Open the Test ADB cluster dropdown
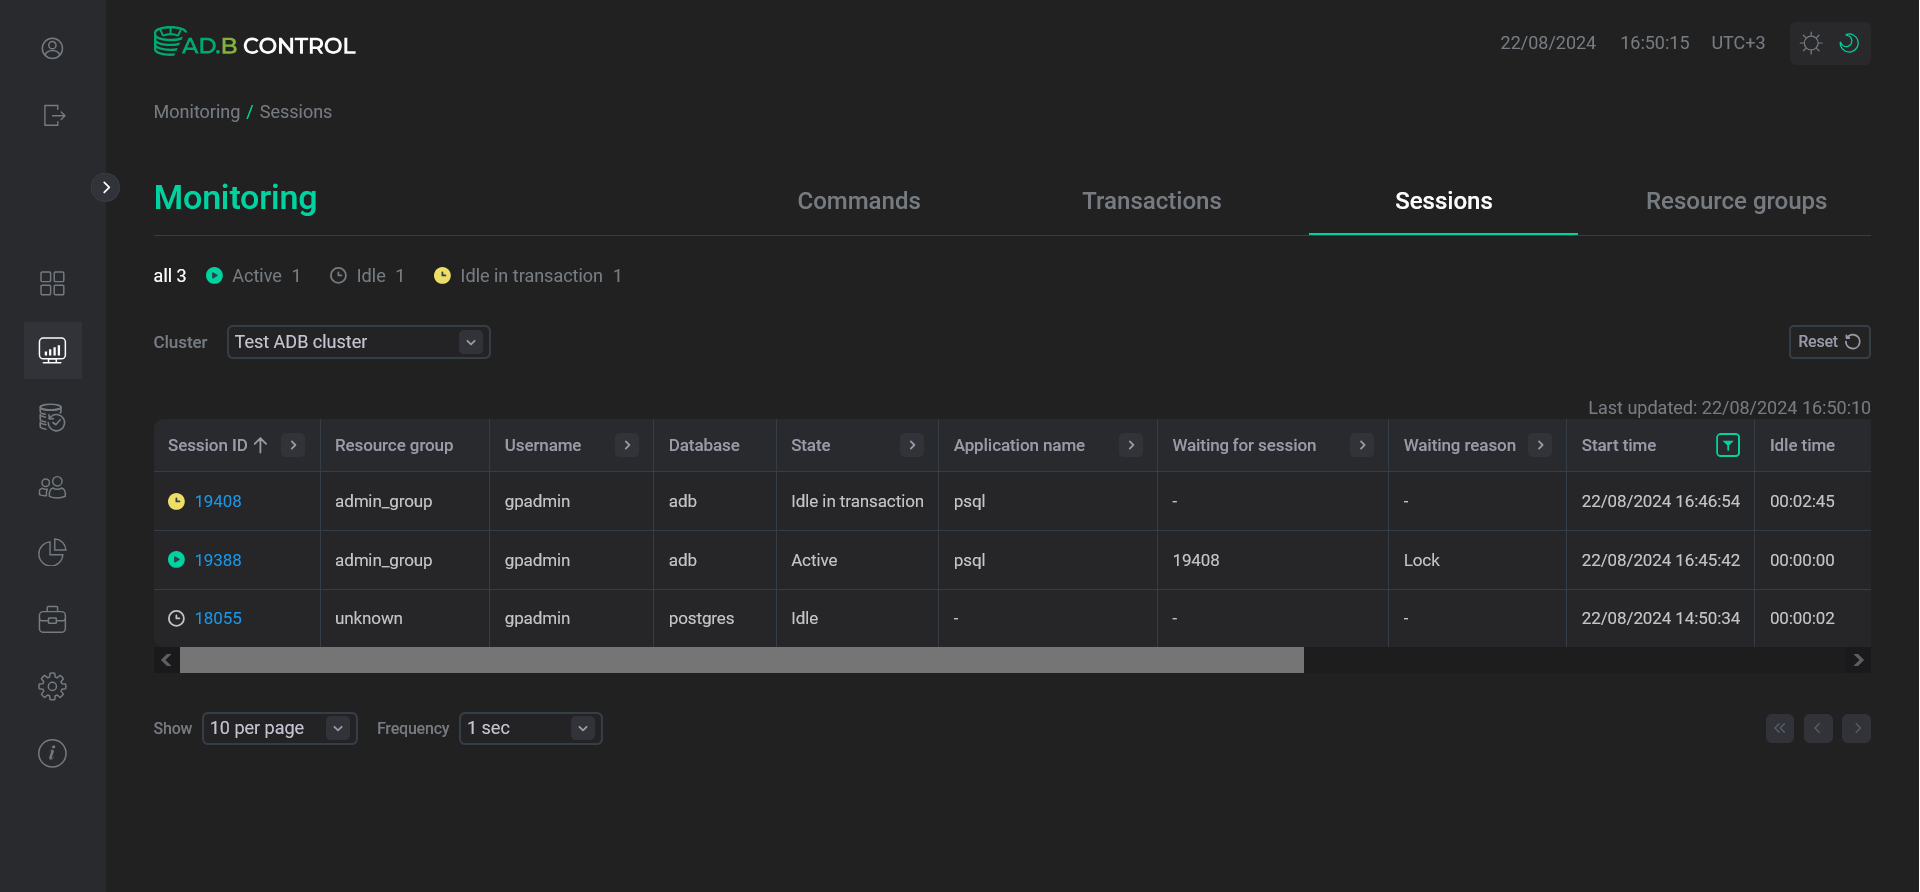Viewport: 1920px width, 892px height. tap(358, 342)
